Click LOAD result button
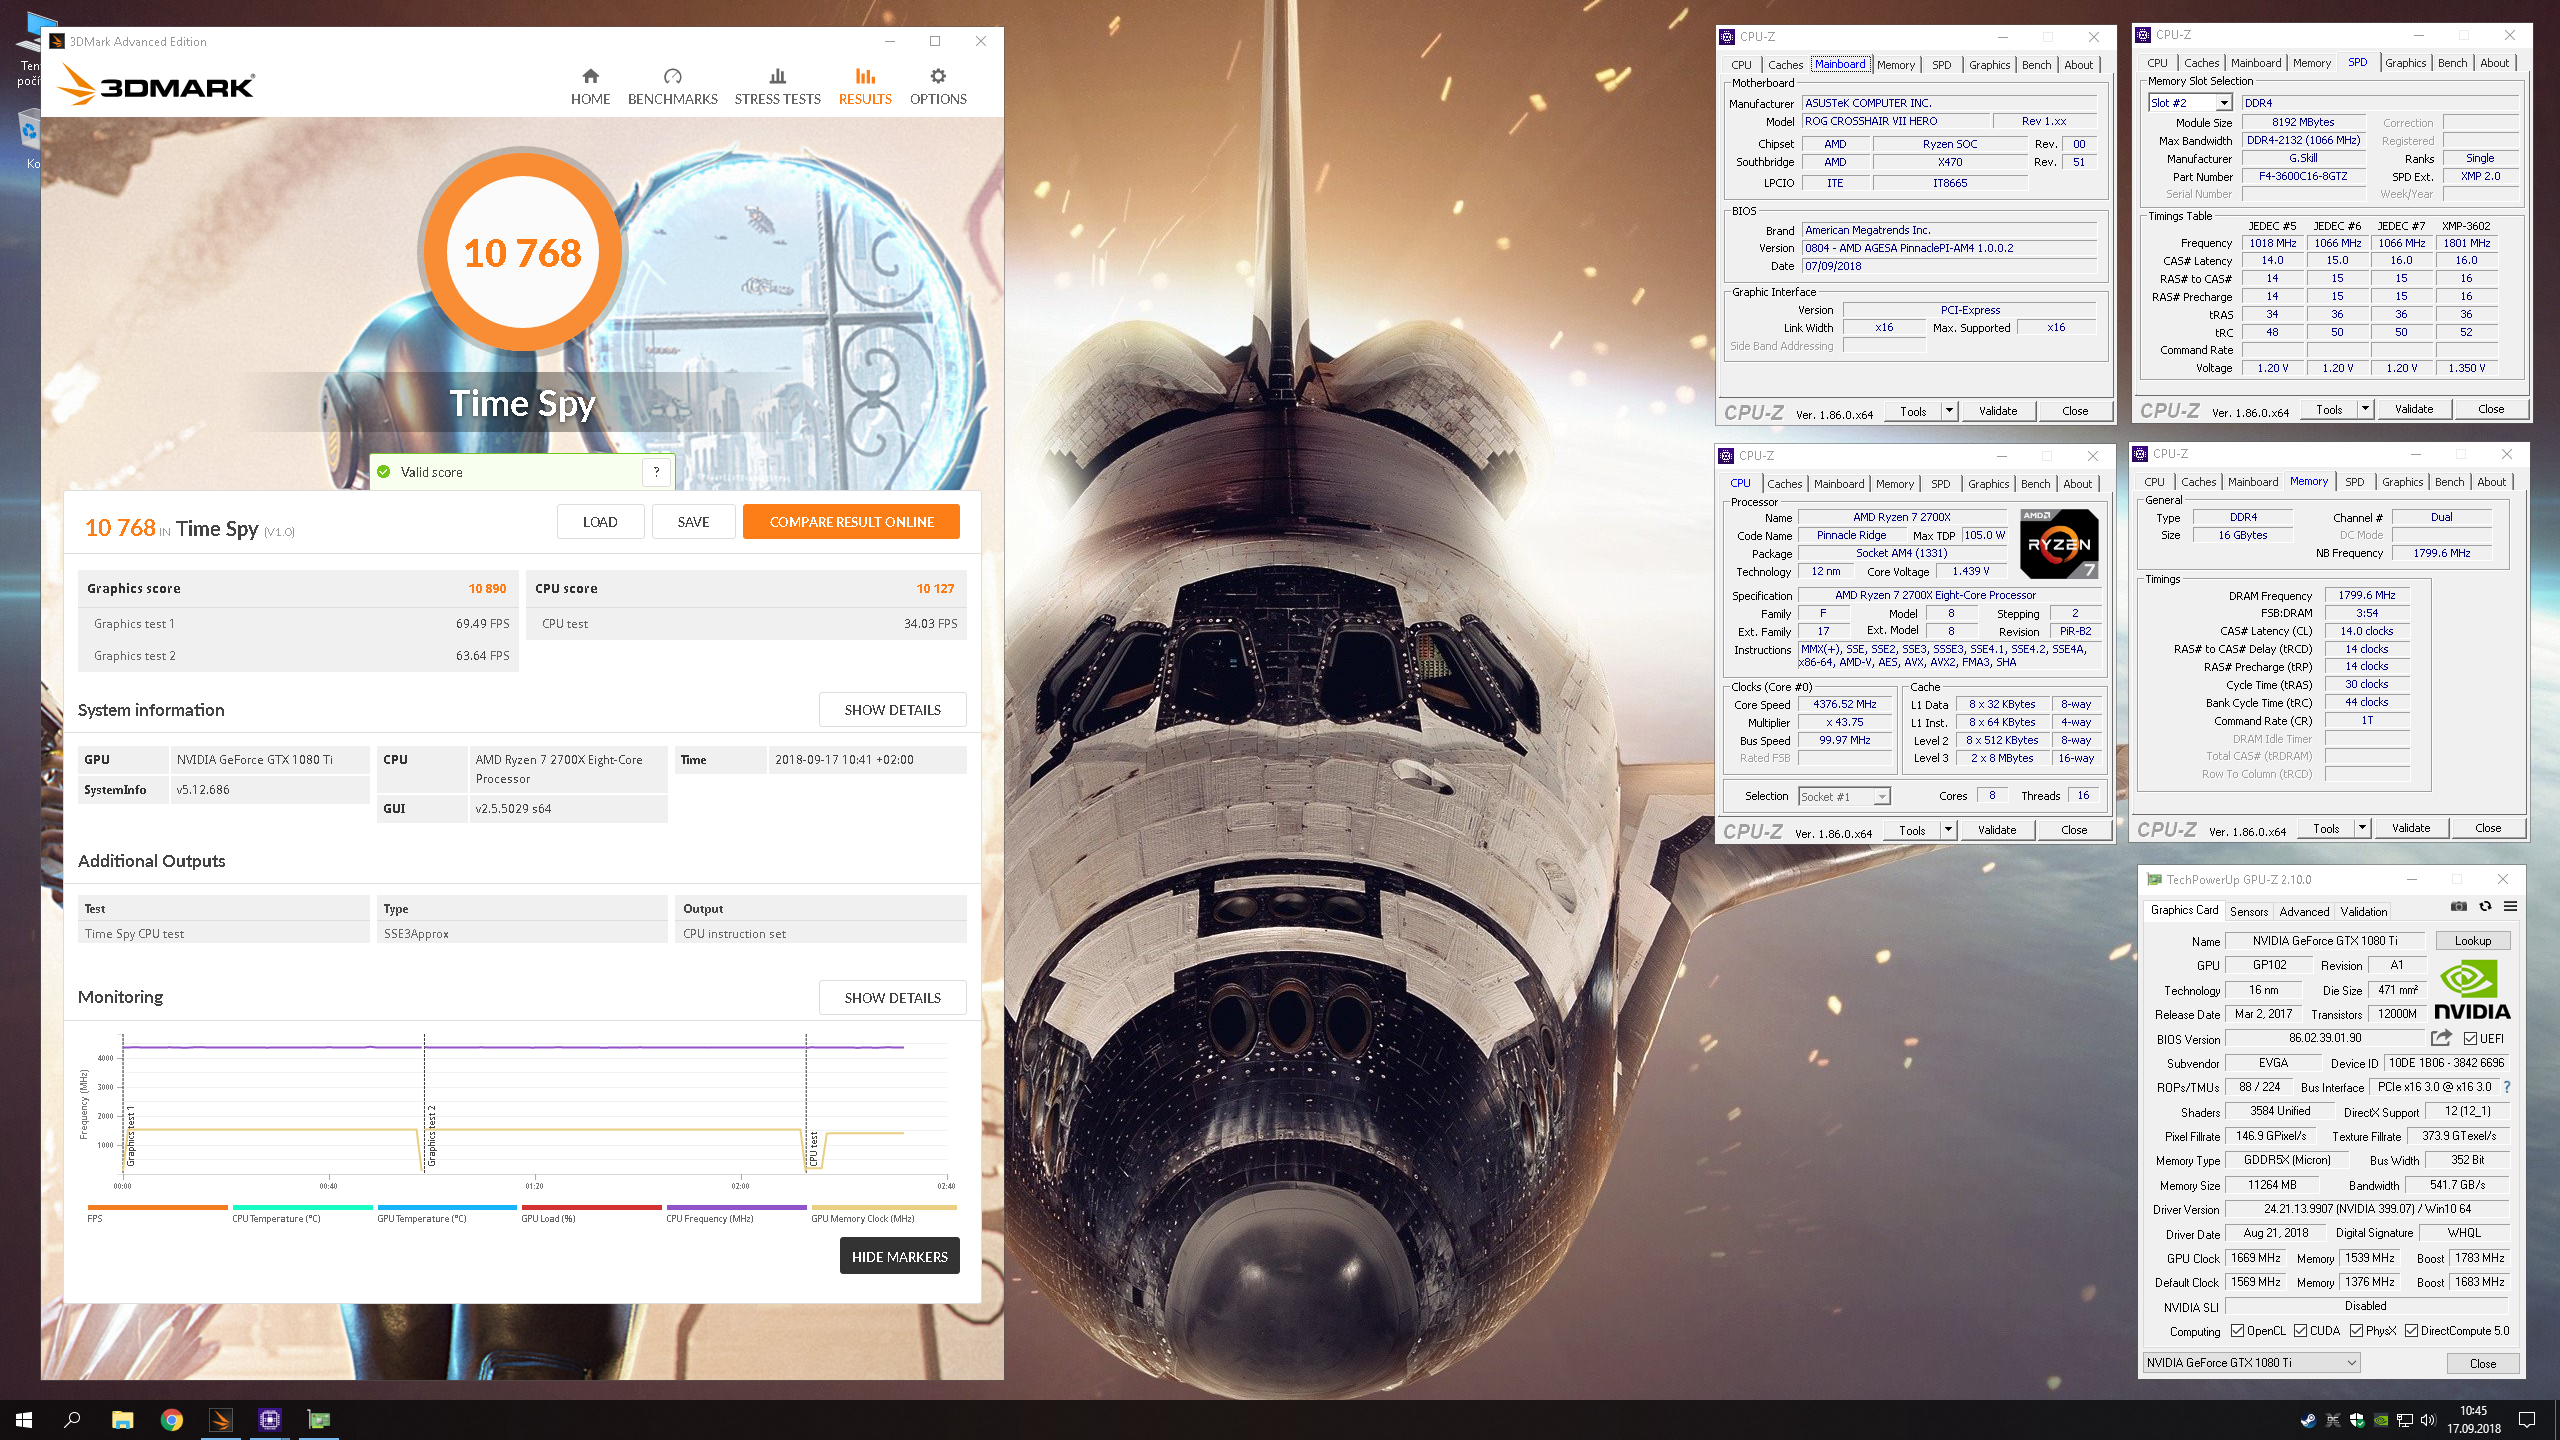This screenshot has width=2560, height=1440. pyautogui.click(x=600, y=522)
